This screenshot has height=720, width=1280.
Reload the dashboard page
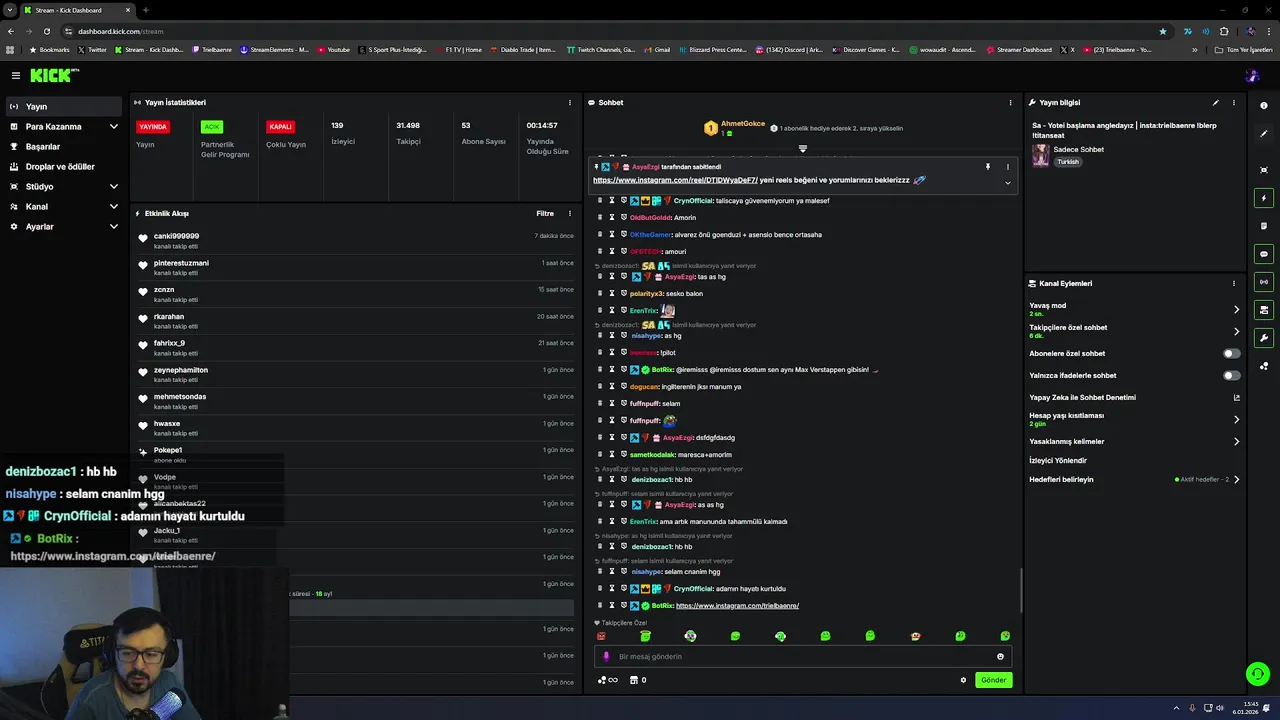coord(47,31)
